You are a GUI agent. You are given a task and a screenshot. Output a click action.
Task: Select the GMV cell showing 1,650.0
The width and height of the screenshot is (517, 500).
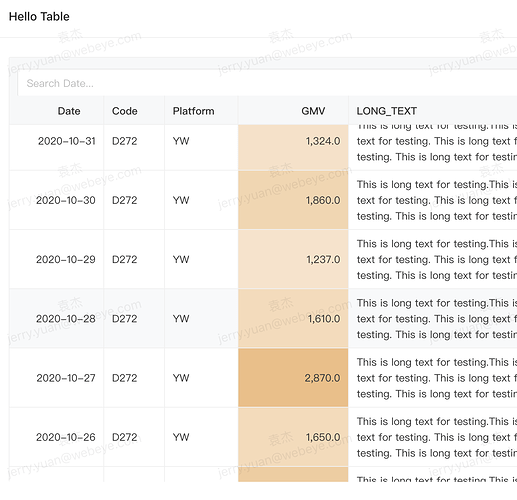click(x=293, y=437)
